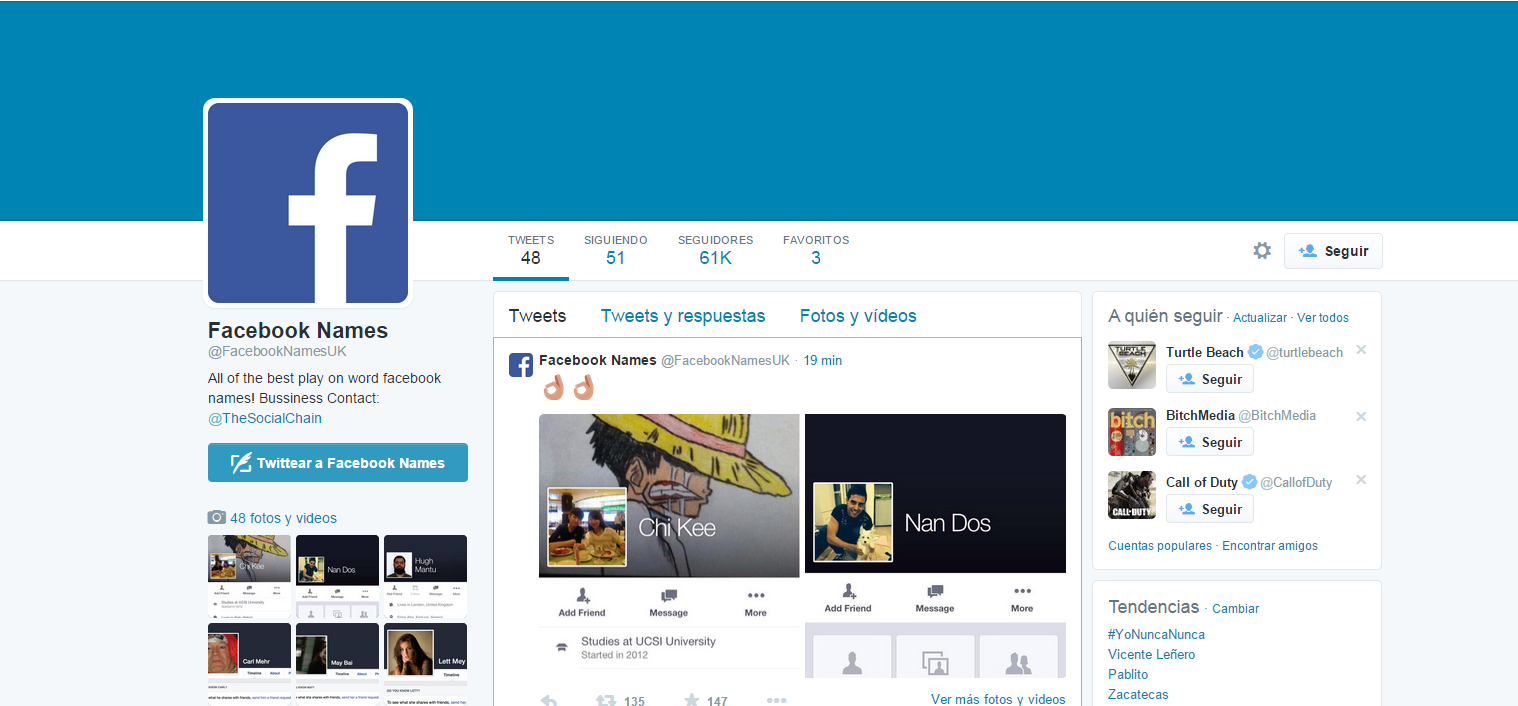
Task: Dismiss the Call of Duty suggestion
Action: tap(1361, 480)
